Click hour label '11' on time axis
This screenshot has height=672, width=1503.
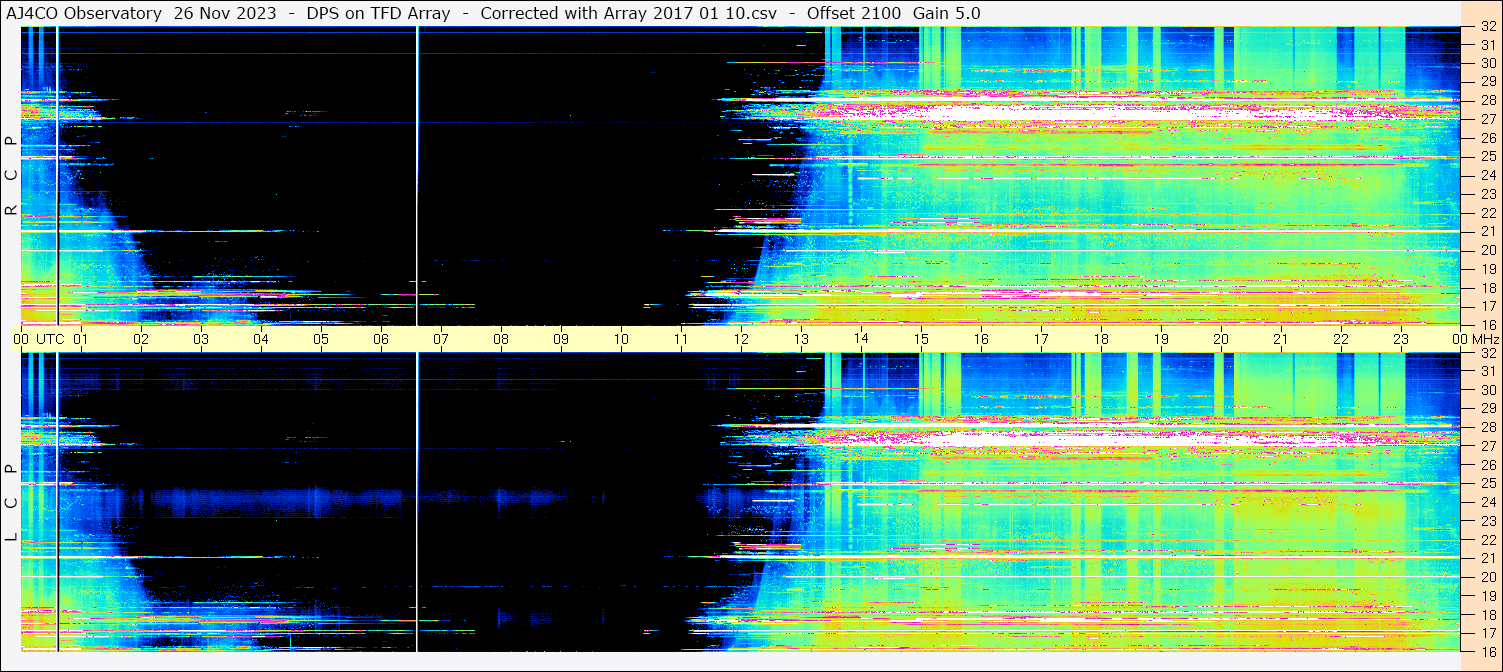coord(681,339)
